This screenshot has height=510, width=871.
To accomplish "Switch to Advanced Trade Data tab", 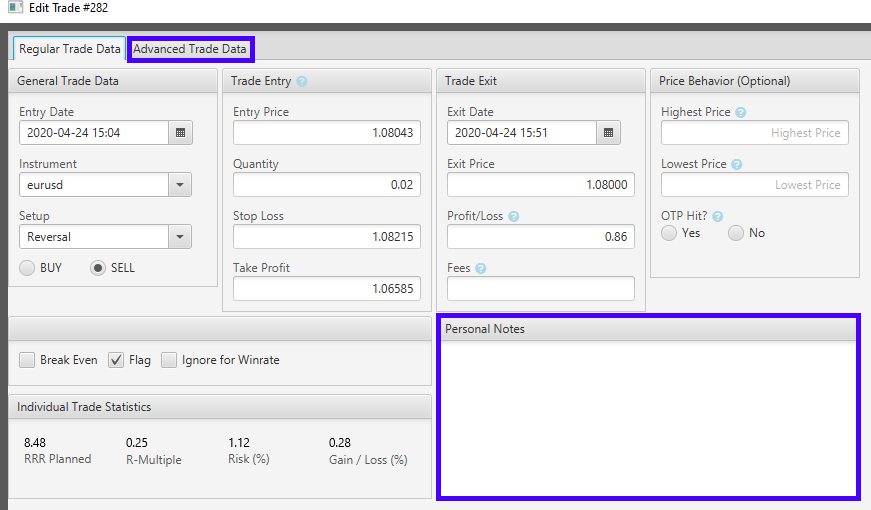I will [190, 49].
